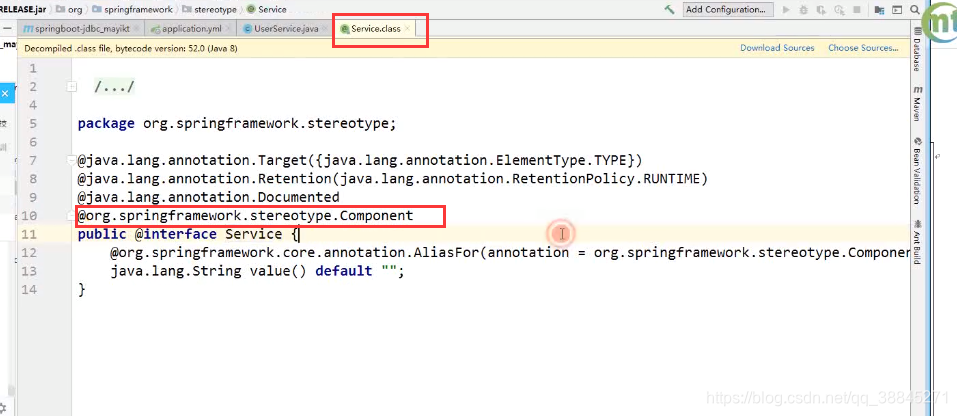Open the Add Configuration dropdown

[x=728, y=10]
